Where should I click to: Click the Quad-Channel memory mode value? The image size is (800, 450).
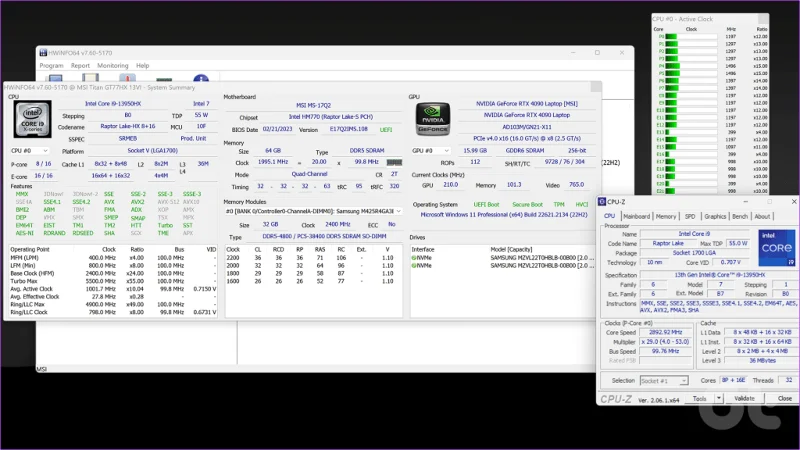coord(309,174)
